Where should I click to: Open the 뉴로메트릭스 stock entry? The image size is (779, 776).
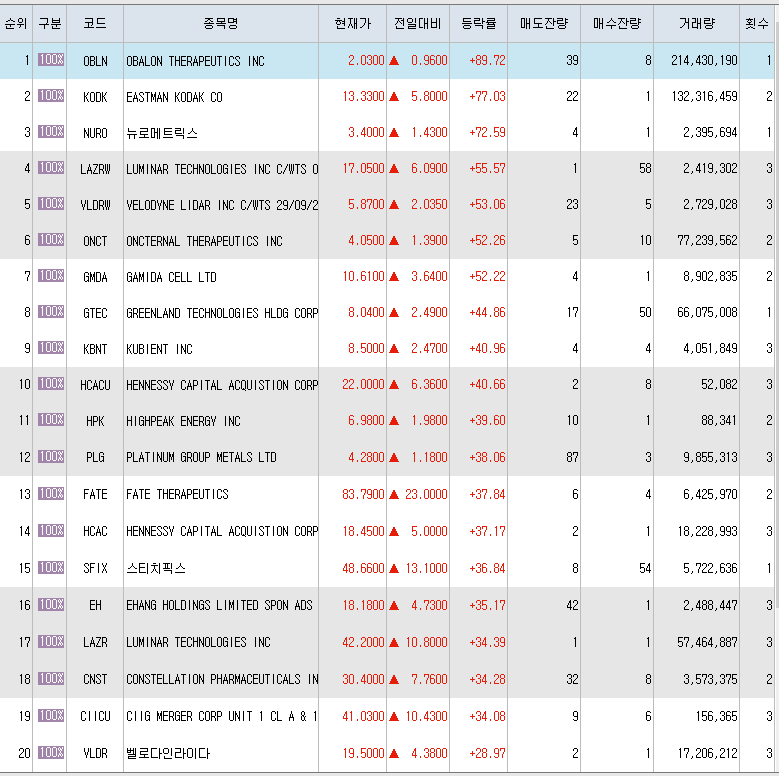[x=162, y=133]
